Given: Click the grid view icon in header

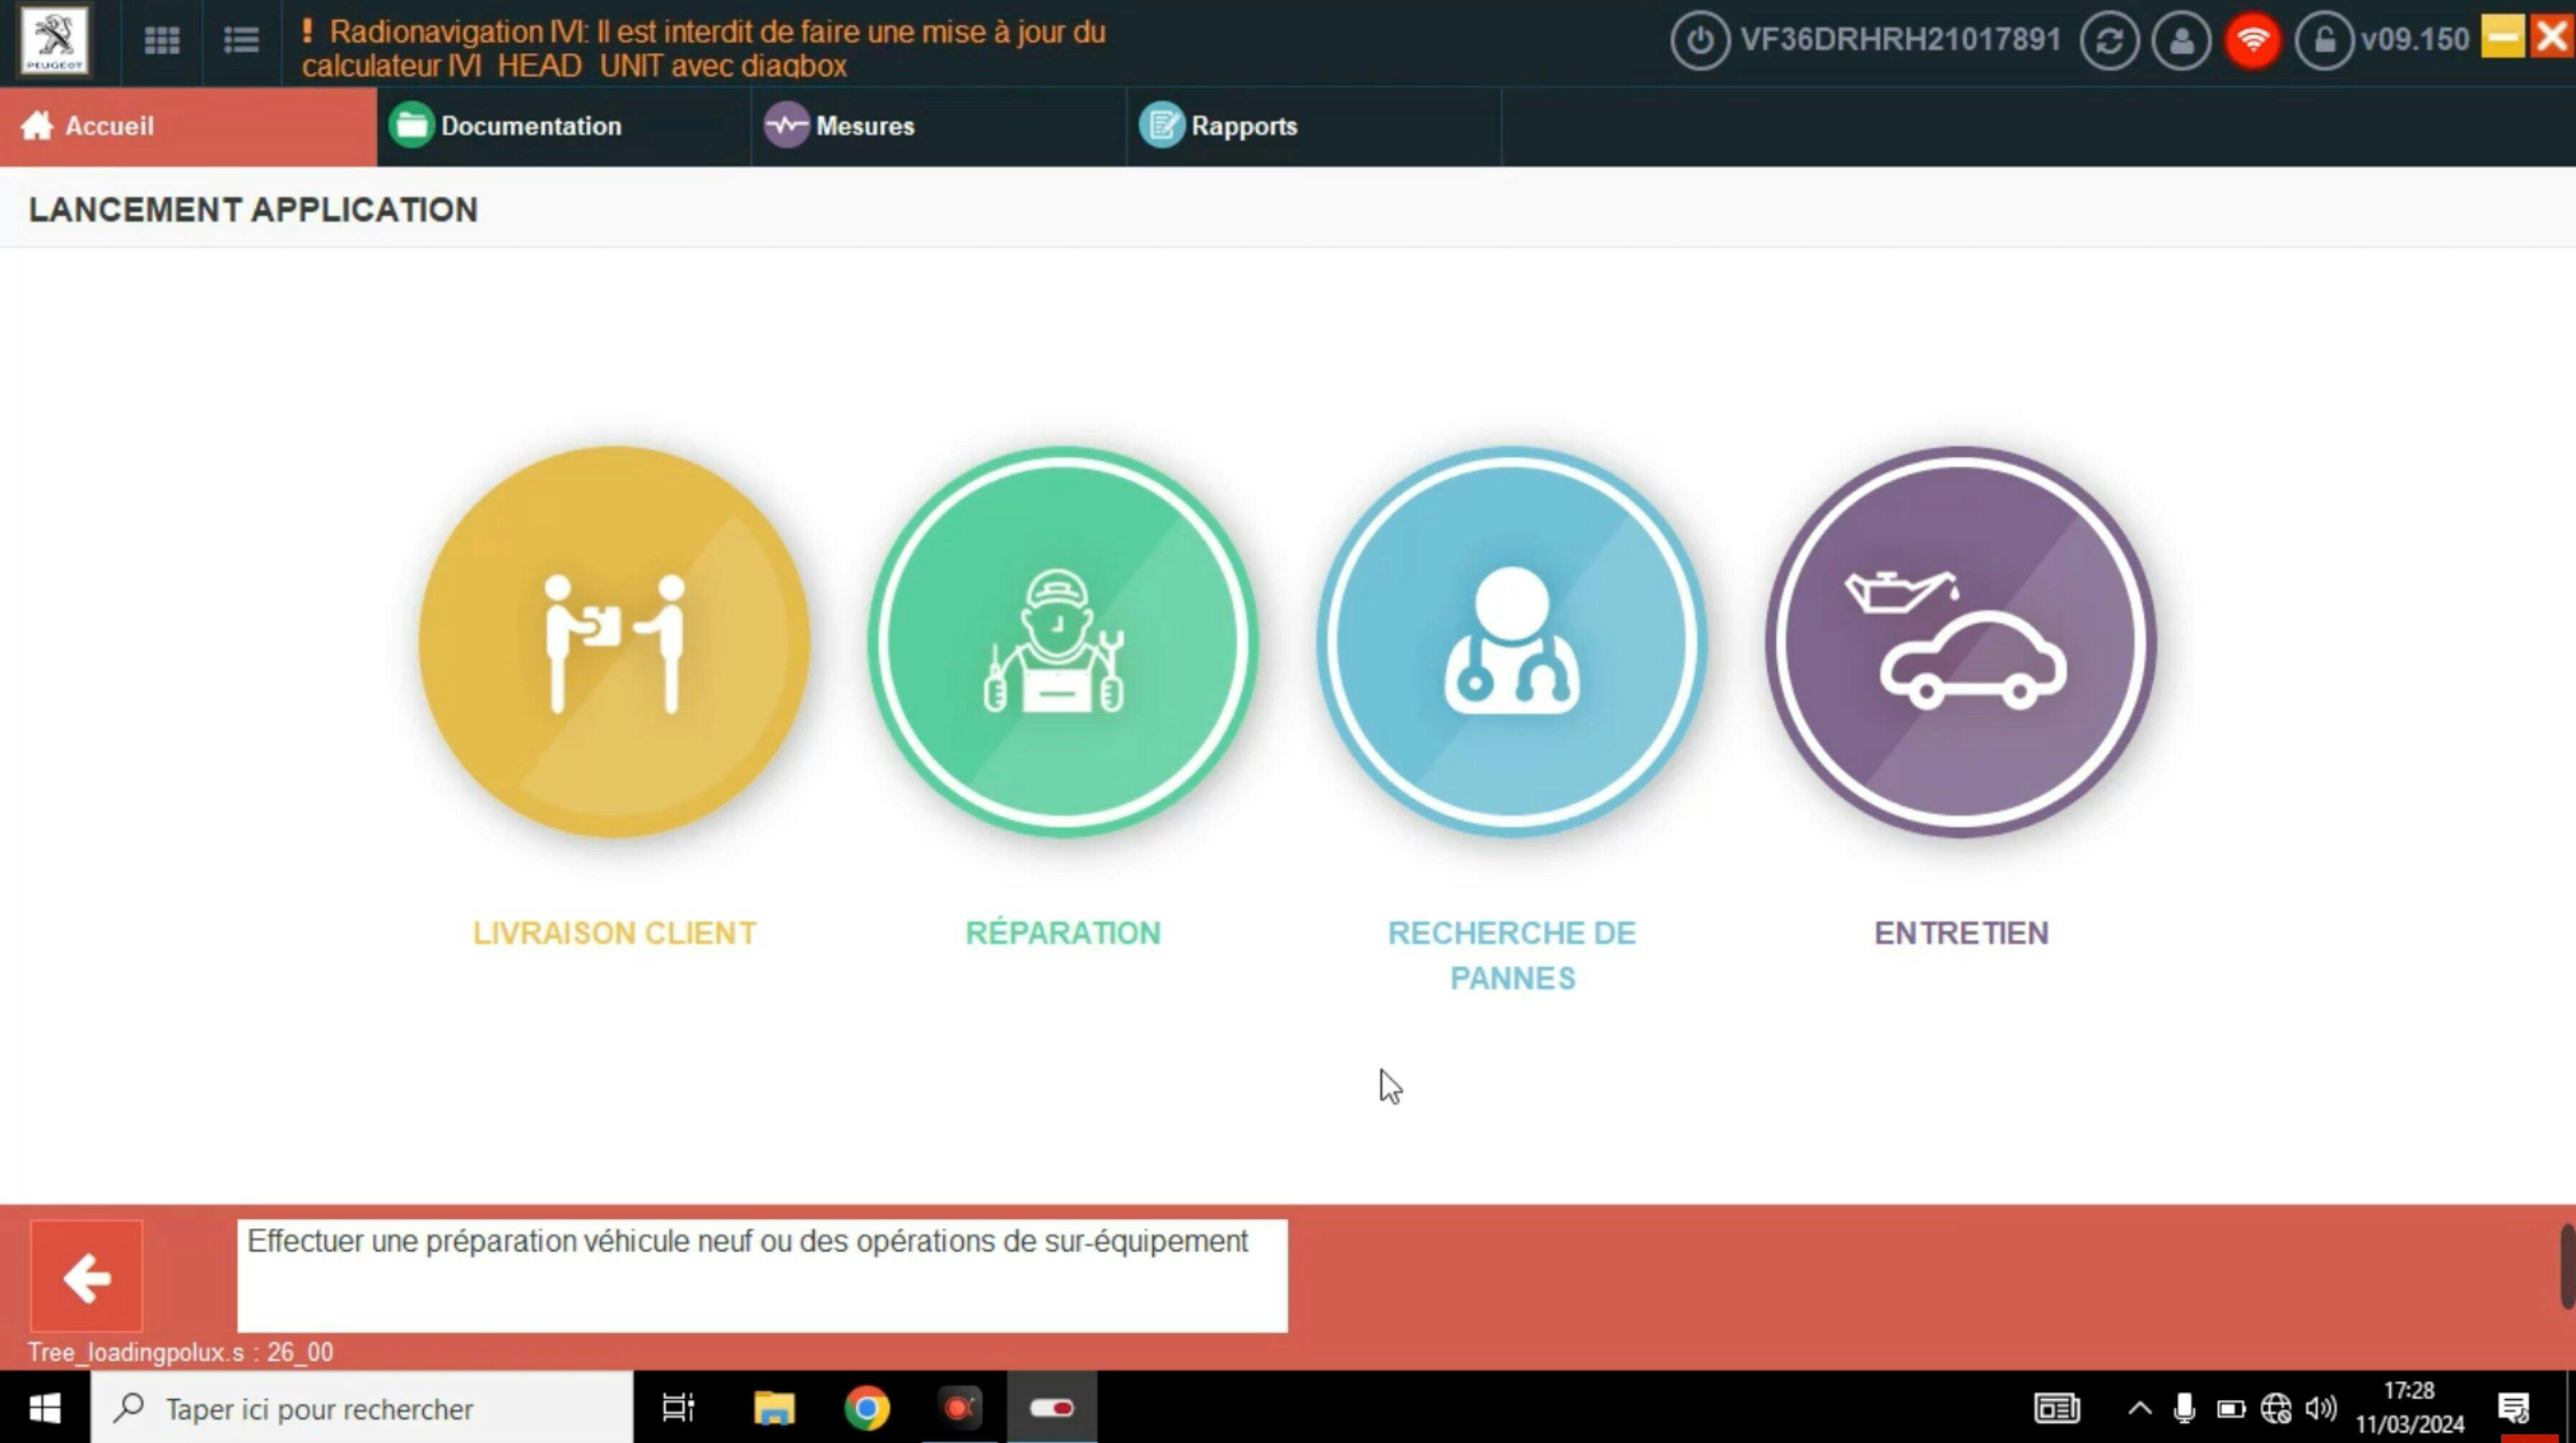Looking at the screenshot, I should pyautogui.click(x=162, y=41).
